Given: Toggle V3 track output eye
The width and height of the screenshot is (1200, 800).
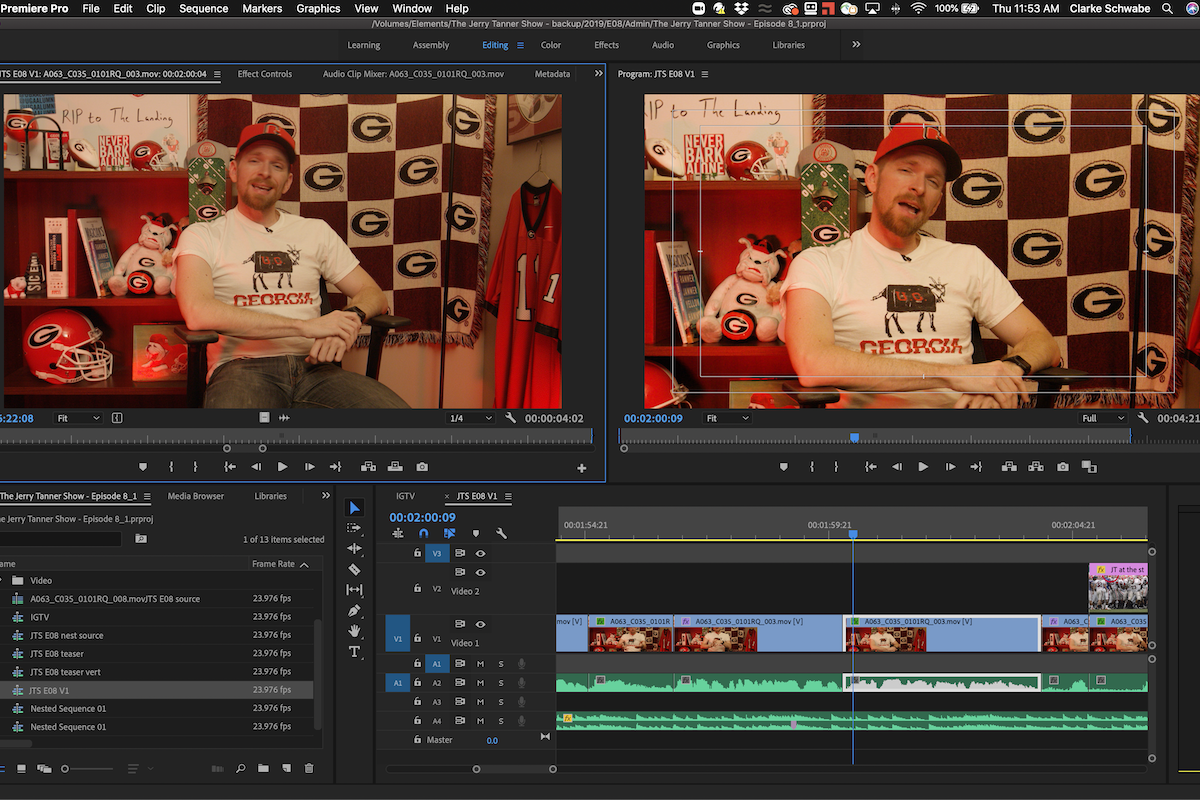Looking at the screenshot, I should (480, 553).
